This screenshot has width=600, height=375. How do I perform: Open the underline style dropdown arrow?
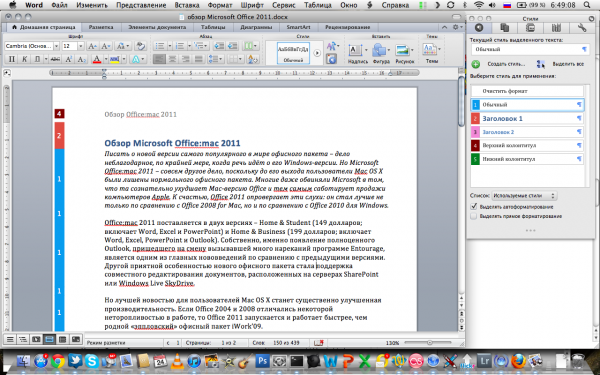46,59
